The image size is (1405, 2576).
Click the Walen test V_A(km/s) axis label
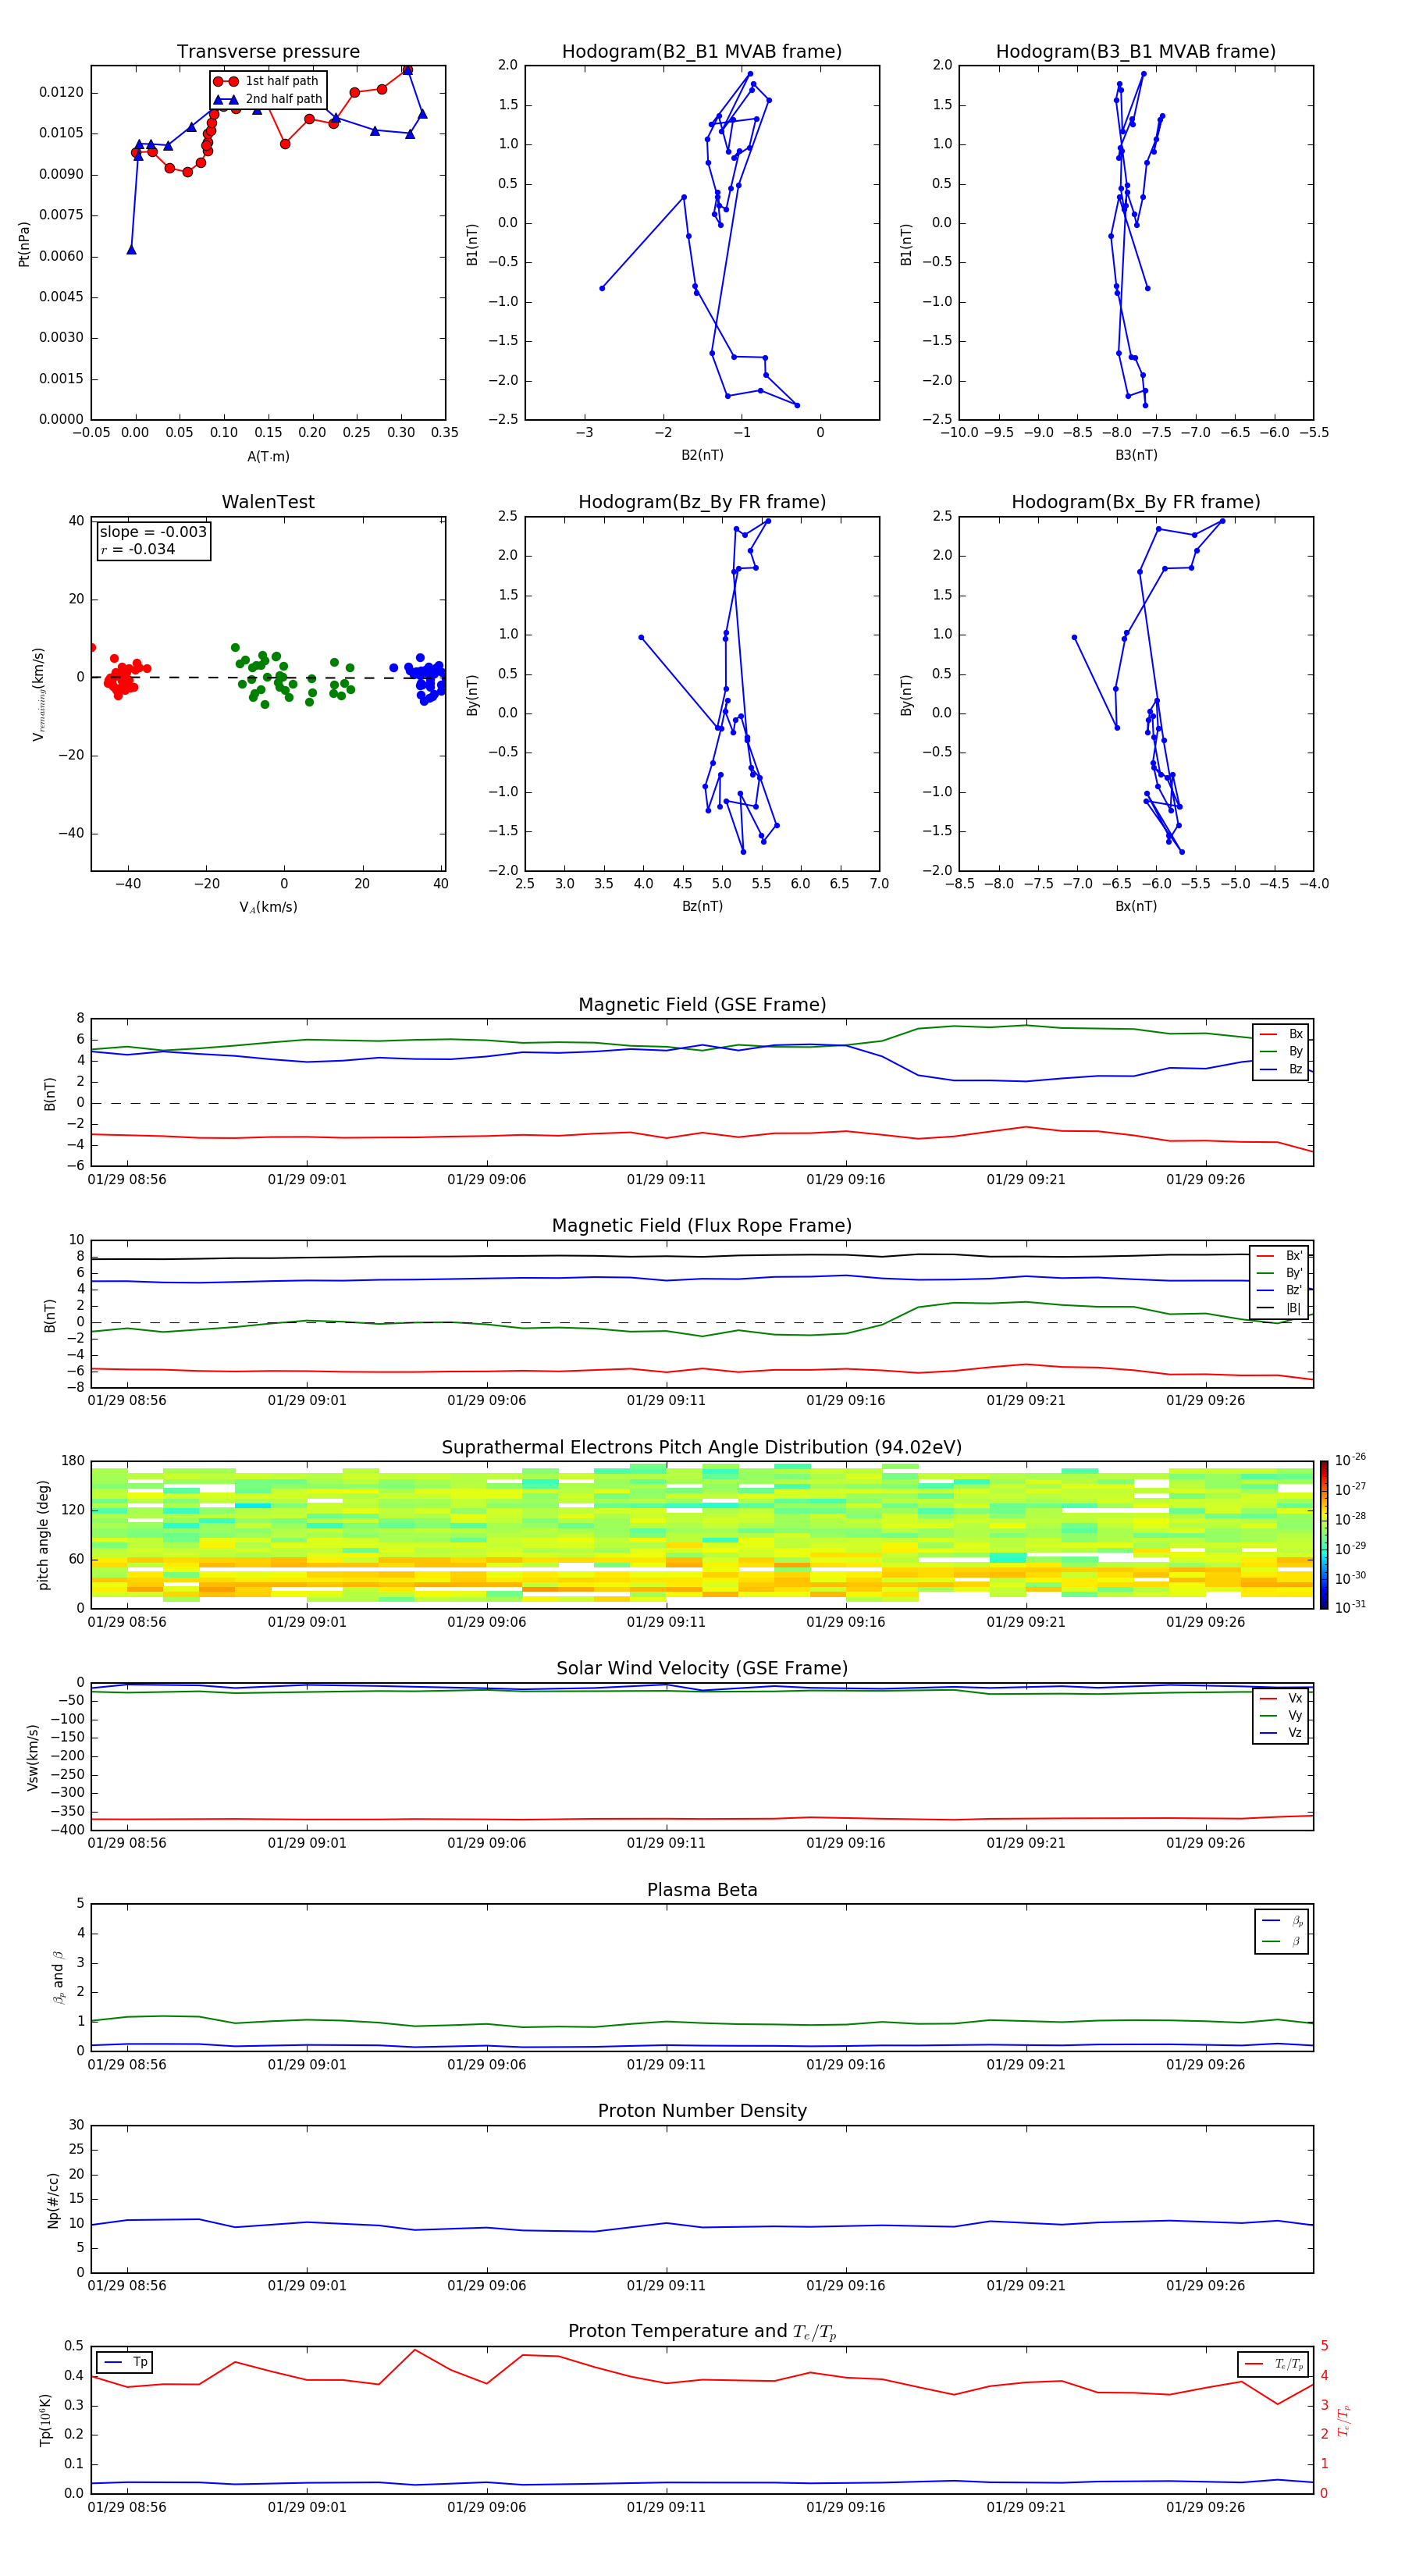[x=268, y=907]
